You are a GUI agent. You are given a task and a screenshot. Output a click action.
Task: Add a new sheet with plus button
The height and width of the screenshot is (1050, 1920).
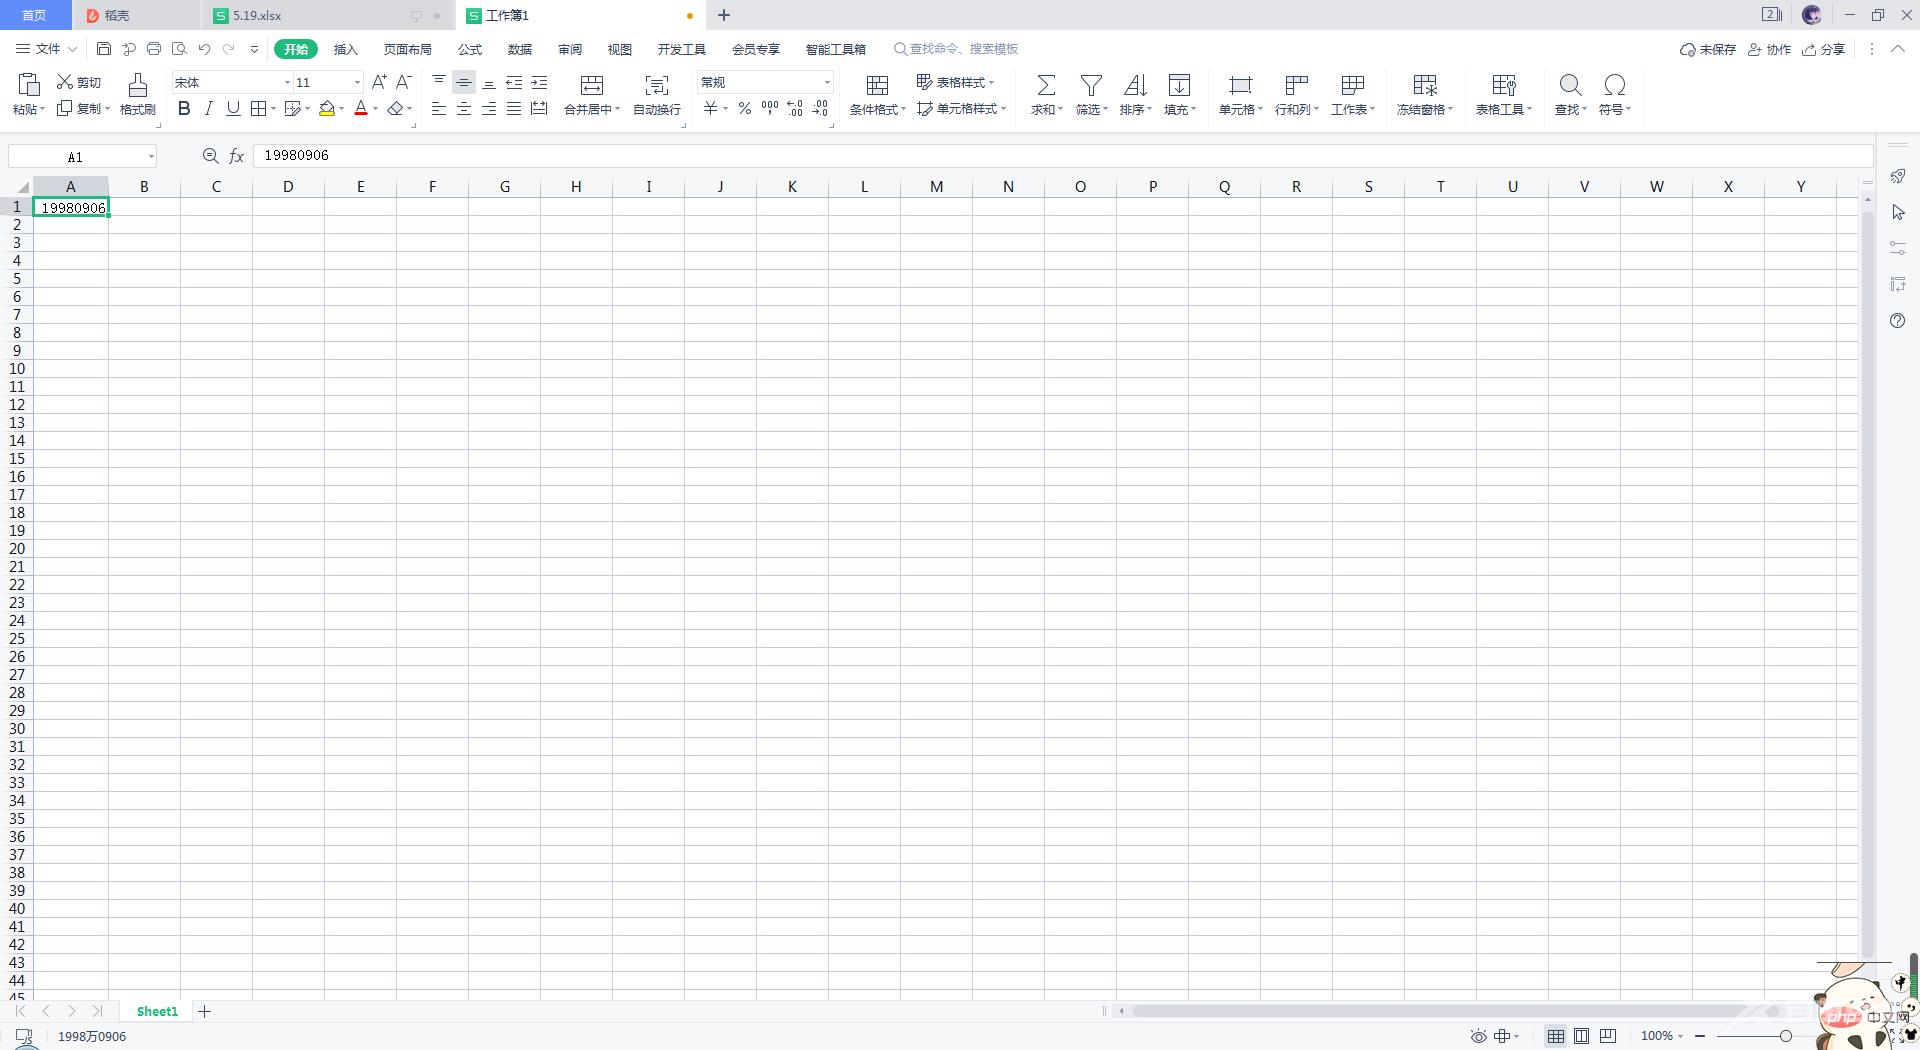click(x=205, y=1012)
